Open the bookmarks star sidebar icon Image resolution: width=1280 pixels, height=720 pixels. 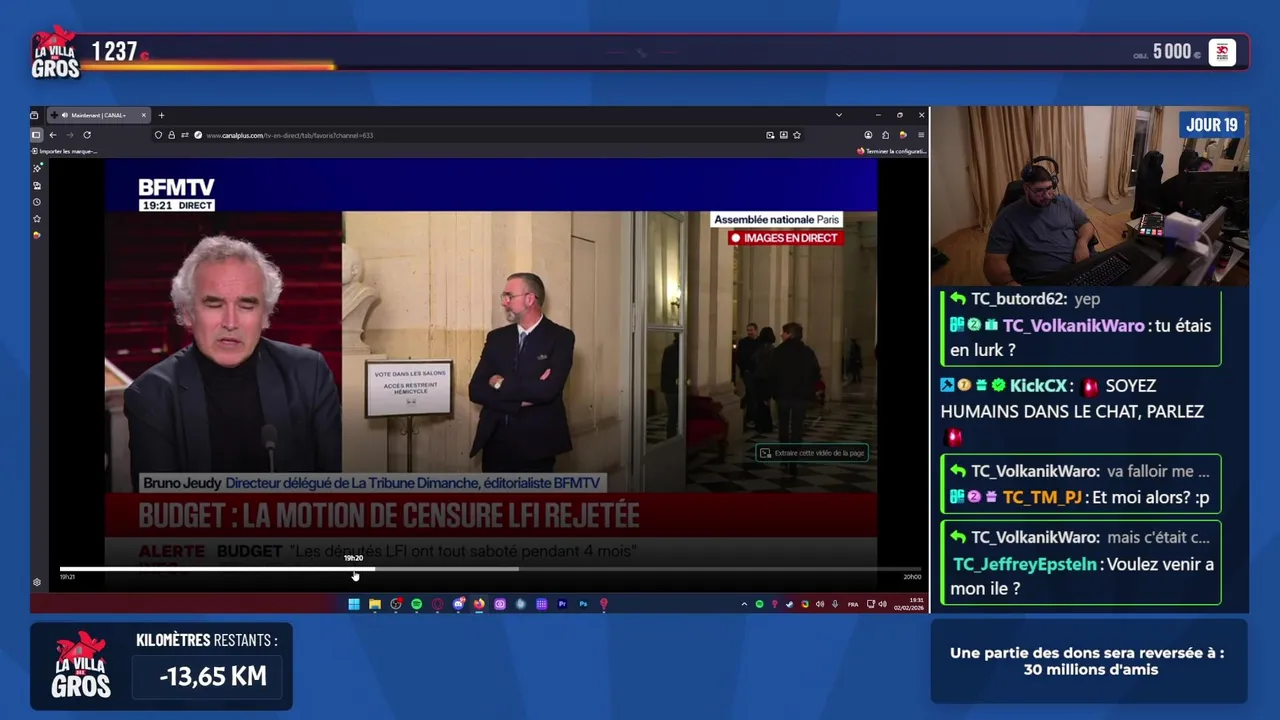coord(37,218)
